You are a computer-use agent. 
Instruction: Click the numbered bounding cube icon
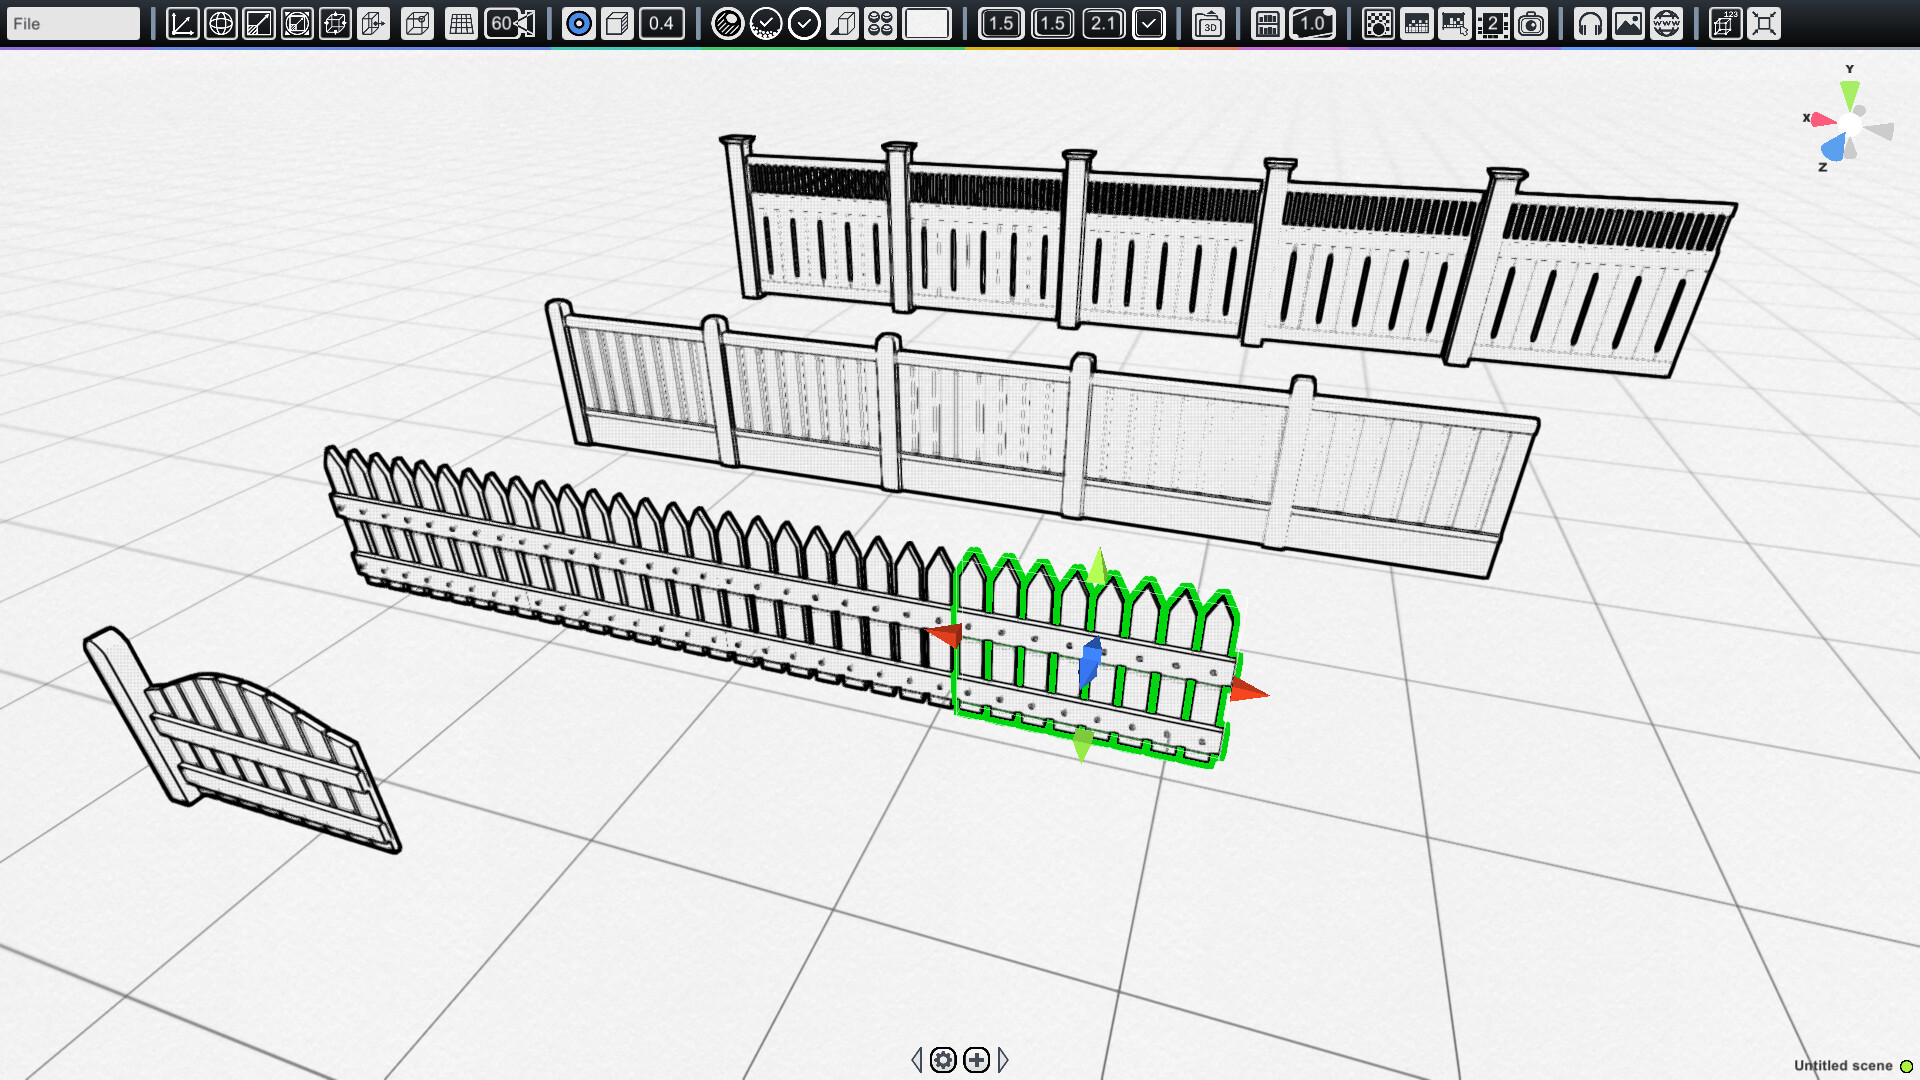pyautogui.click(x=1724, y=23)
